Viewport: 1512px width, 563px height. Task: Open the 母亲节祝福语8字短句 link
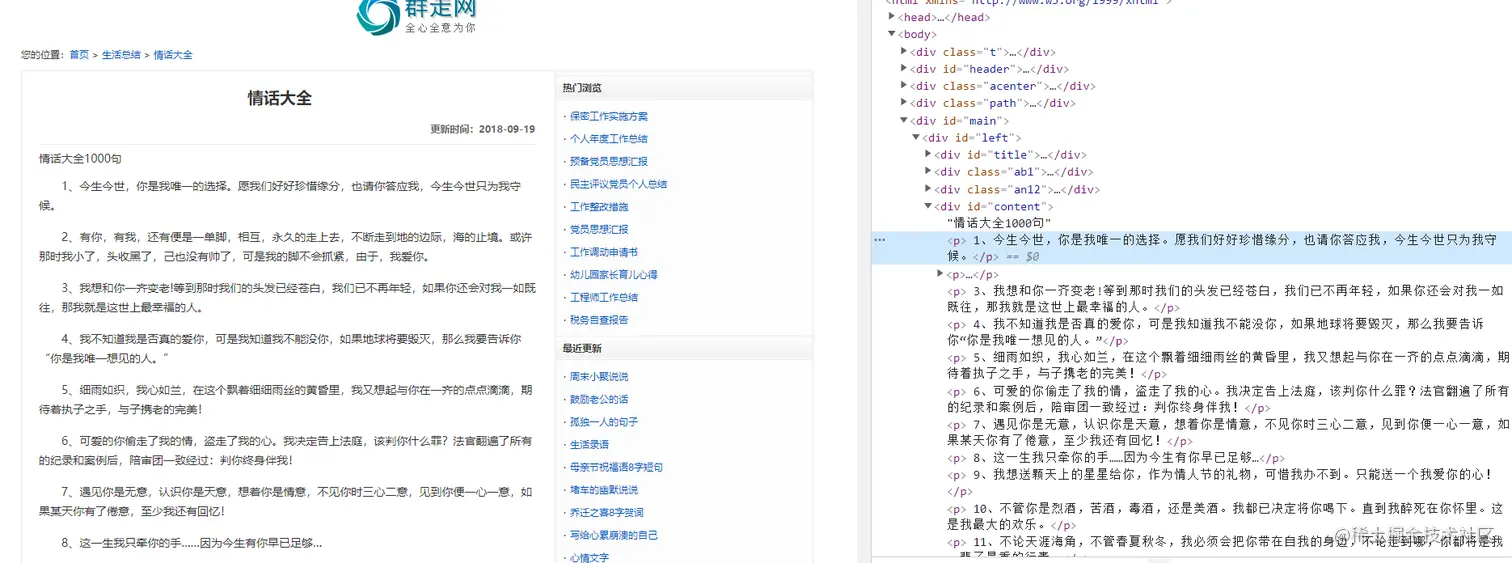pyautogui.click(x=616, y=467)
